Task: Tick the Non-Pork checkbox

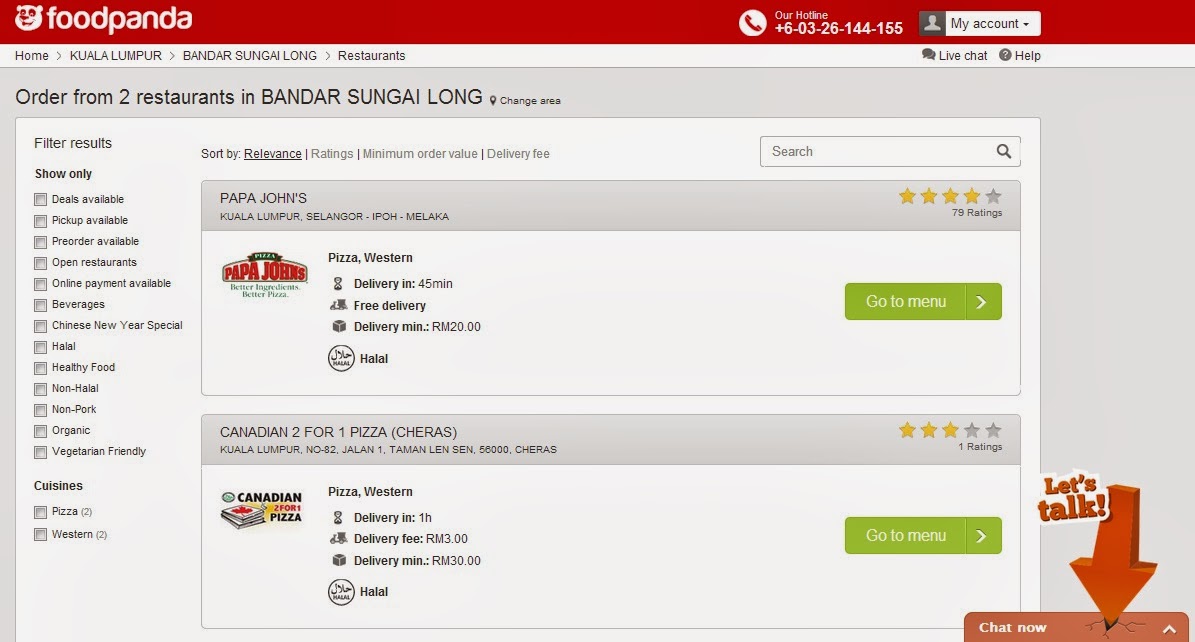Action: tap(40, 410)
